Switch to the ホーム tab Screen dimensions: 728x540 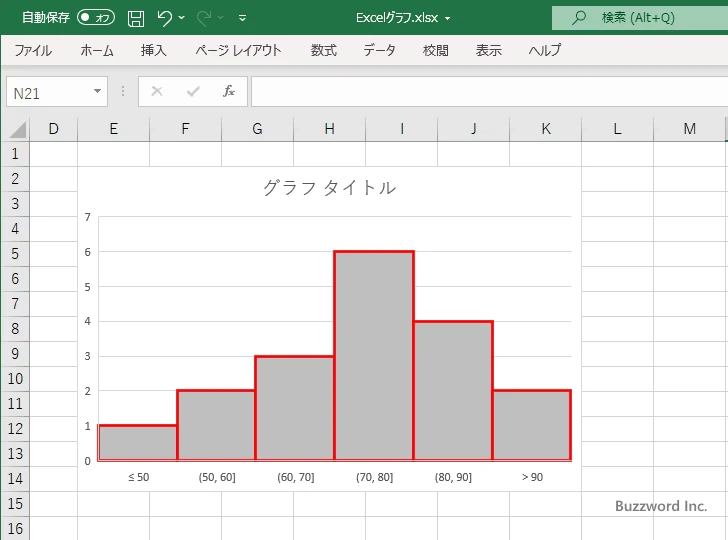[x=97, y=50]
